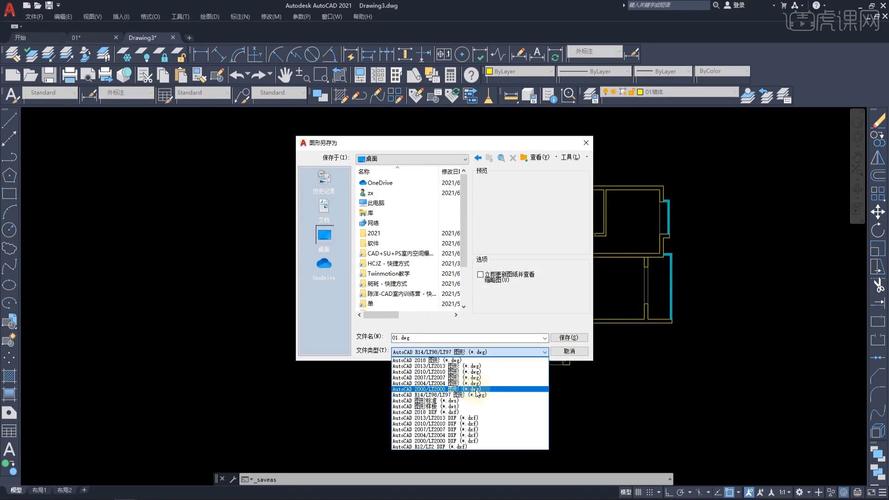Screen dimensions: 889x500
Task: Click the Pan hand tool icon
Action: 285,75
